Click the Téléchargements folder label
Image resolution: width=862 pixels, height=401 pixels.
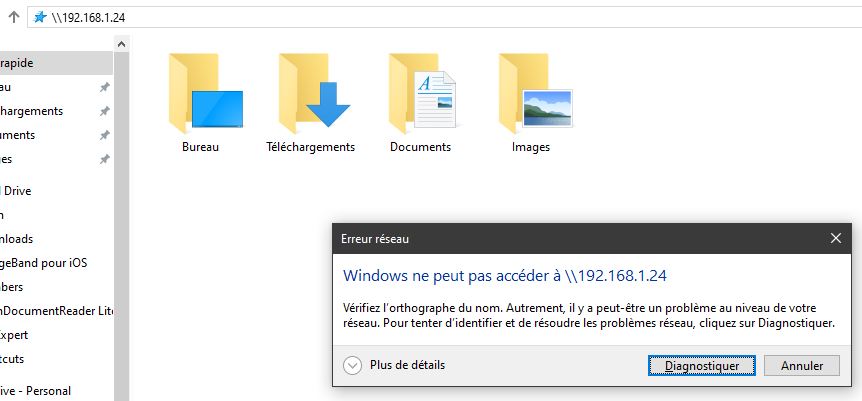(x=311, y=147)
